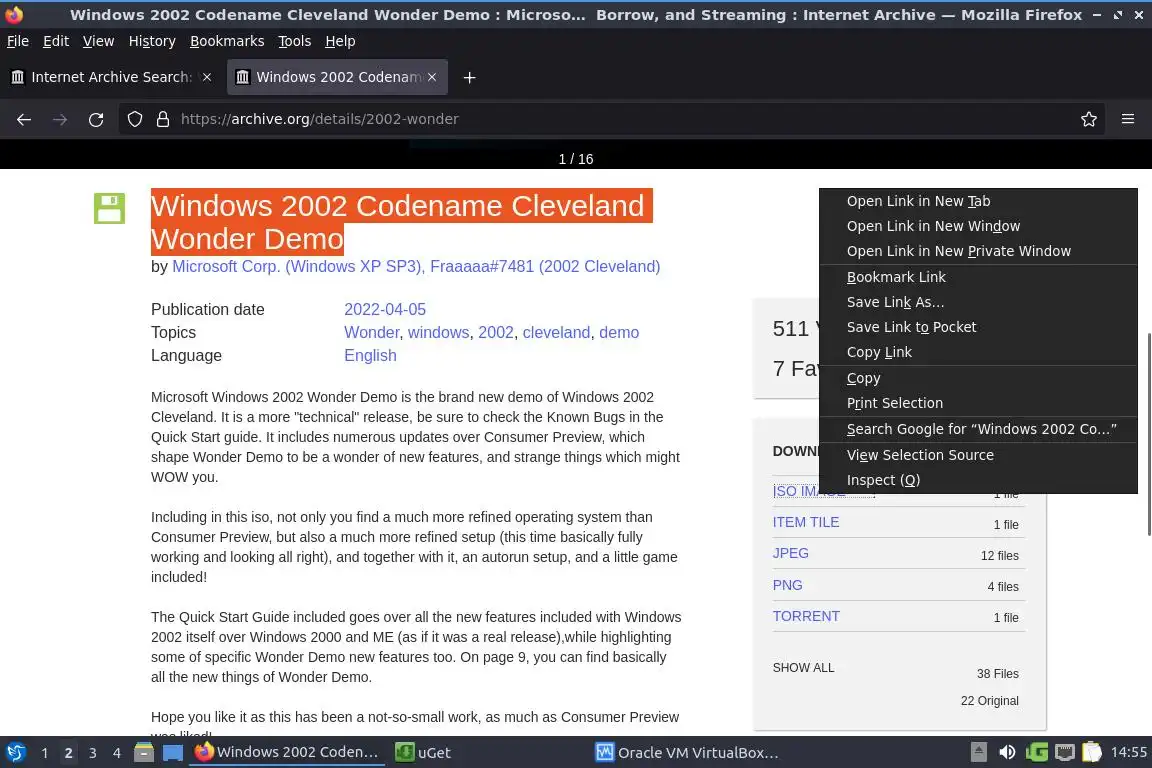
Task: Open the Edit menu
Action: pyautogui.click(x=56, y=41)
